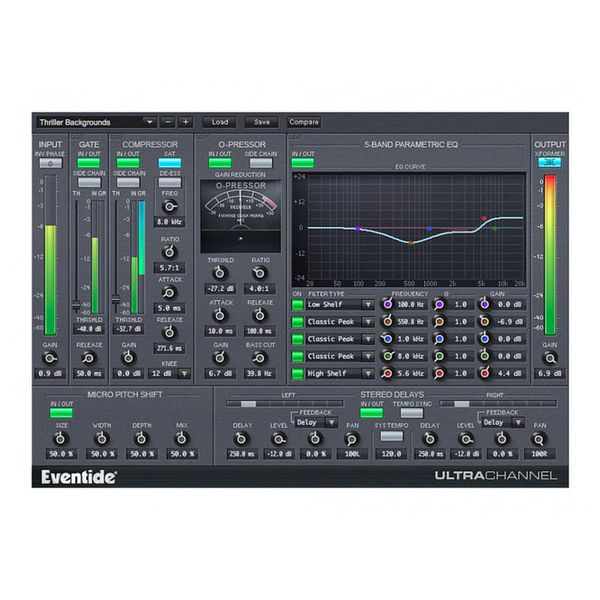Toggle the Compressor Sat switch
This screenshot has width=600, height=600.
[170, 163]
